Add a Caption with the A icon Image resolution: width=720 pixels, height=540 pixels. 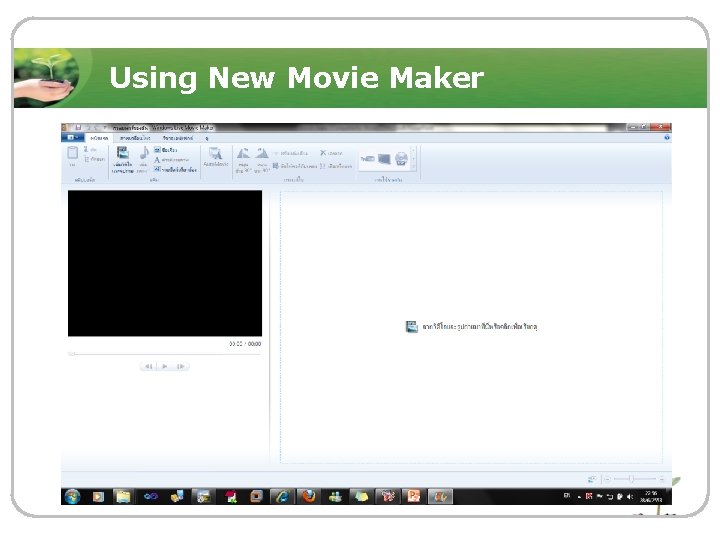click(x=171, y=160)
